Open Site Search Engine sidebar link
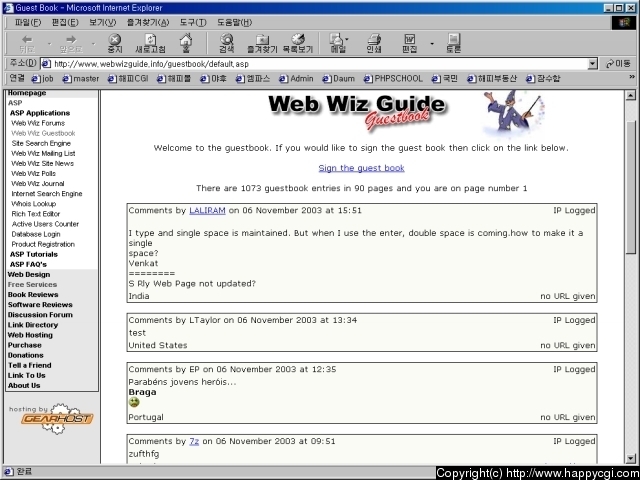Screen dimensions: 640x480 [41, 143]
